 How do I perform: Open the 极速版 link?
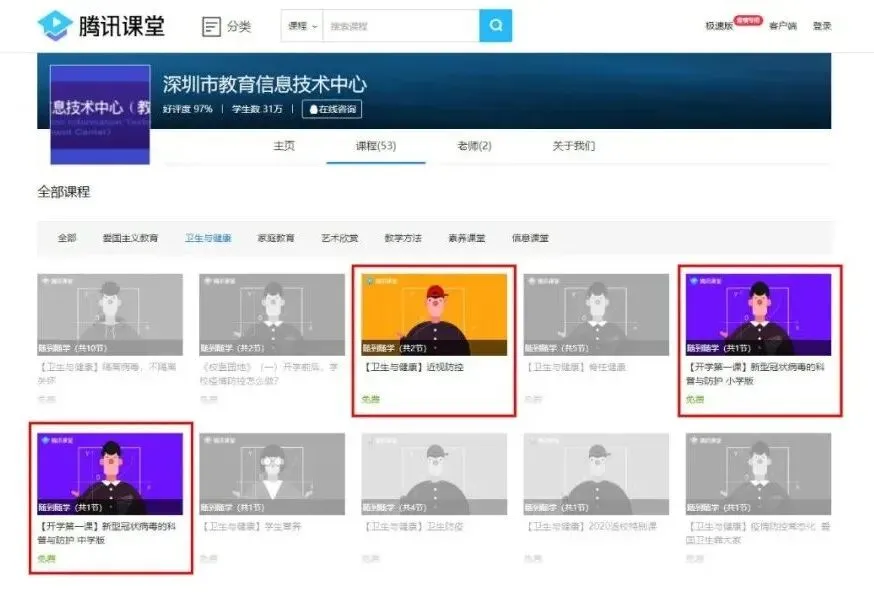point(718,26)
